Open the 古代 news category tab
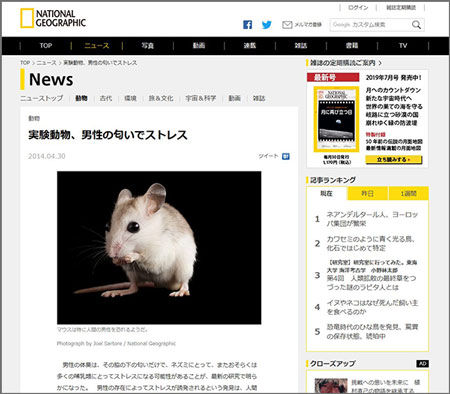Viewport: 450px width, 394px height. (x=106, y=98)
